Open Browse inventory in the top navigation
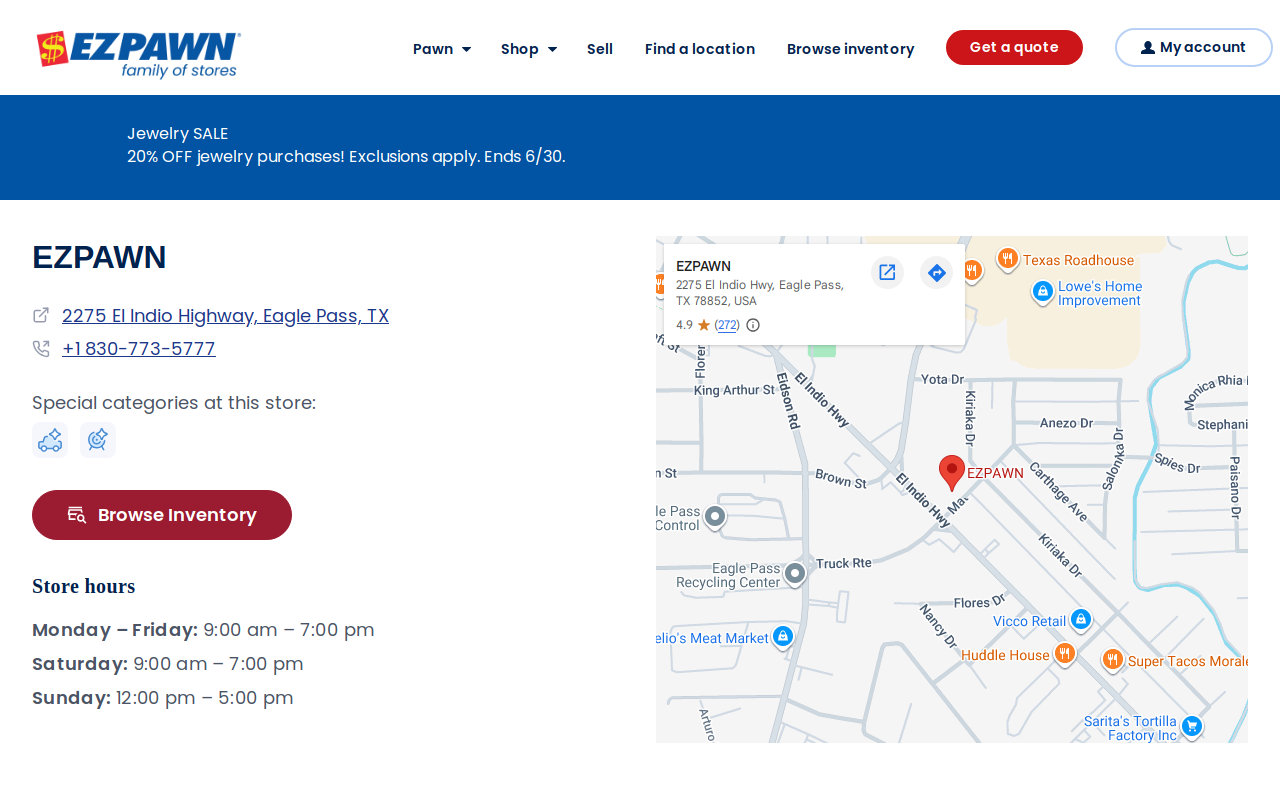The image size is (1280, 800). pos(851,49)
